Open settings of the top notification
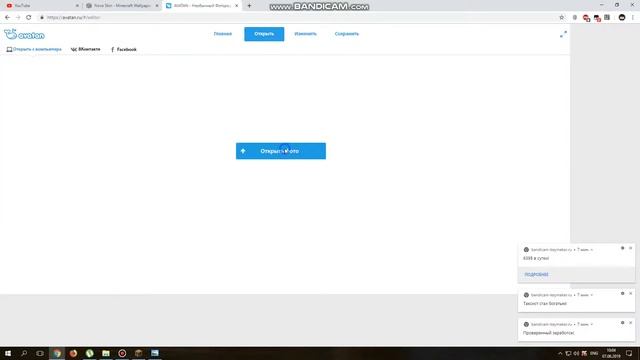 pyautogui.click(x=622, y=248)
